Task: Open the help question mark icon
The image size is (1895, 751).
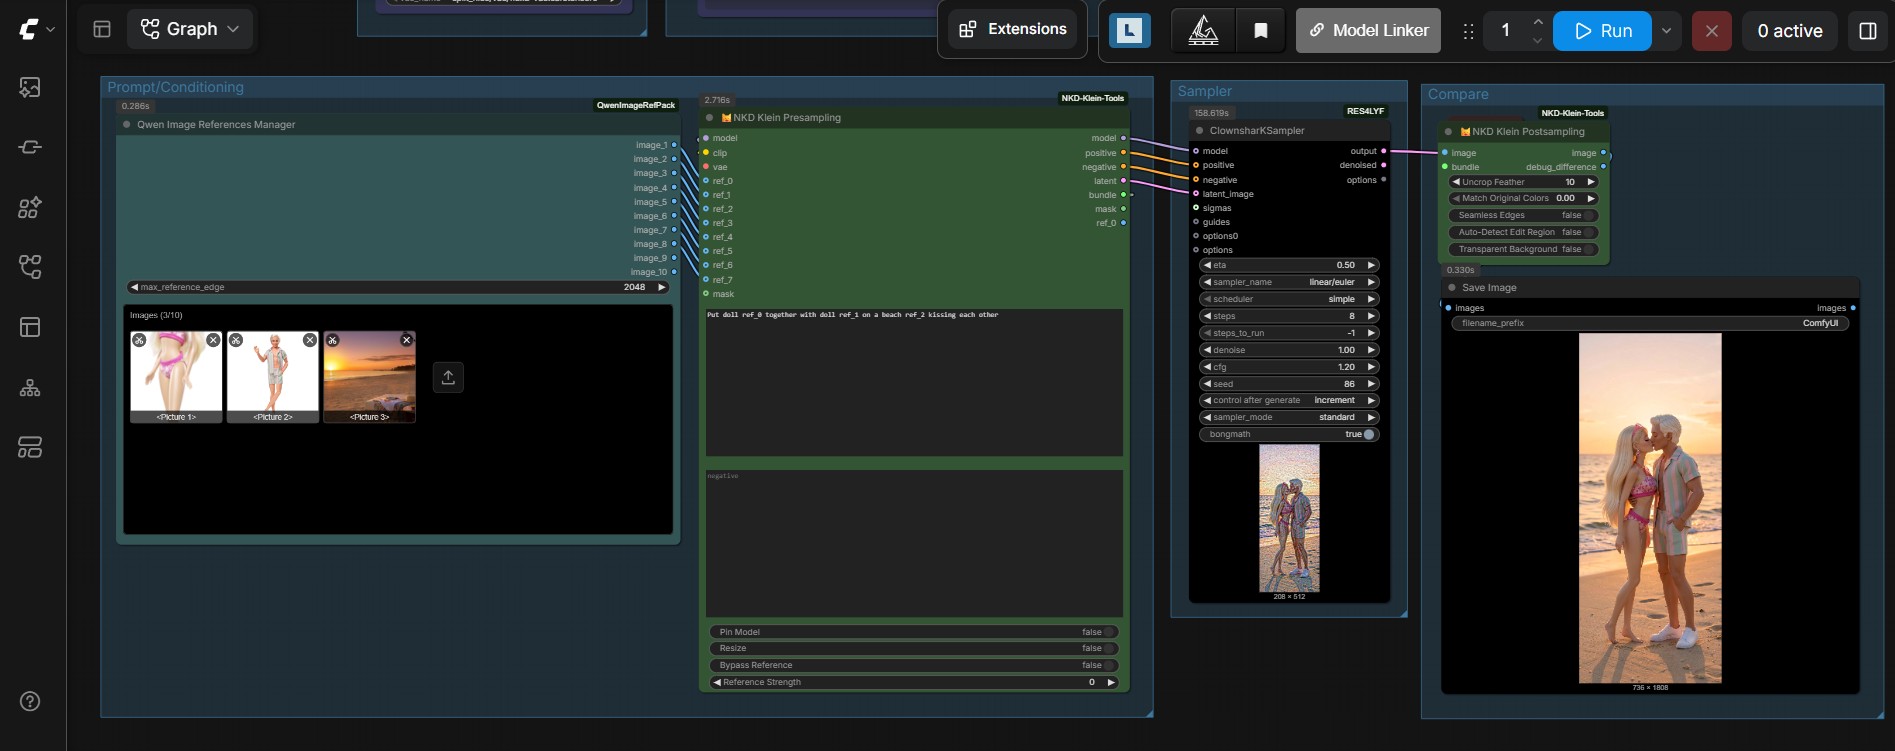Action: pyautogui.click(x=30, y=701)
